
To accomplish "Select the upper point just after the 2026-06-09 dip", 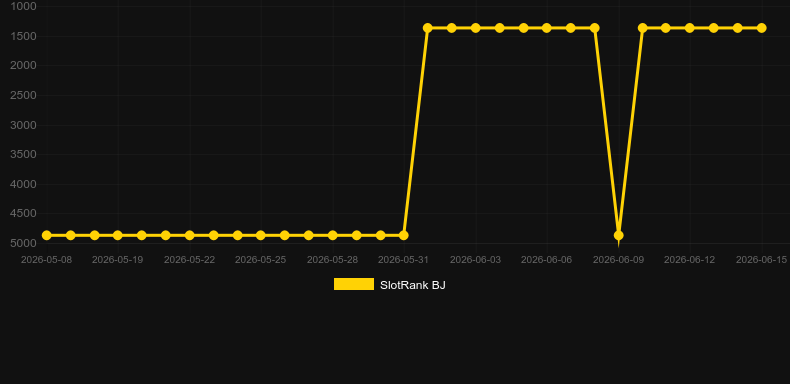I will click(x=642, y=28).
